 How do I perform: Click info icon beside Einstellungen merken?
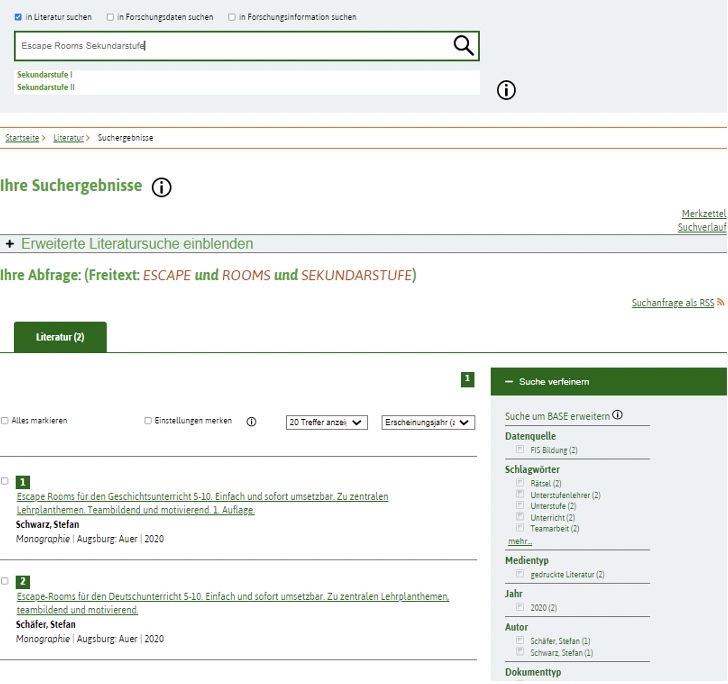click(251, 422)
